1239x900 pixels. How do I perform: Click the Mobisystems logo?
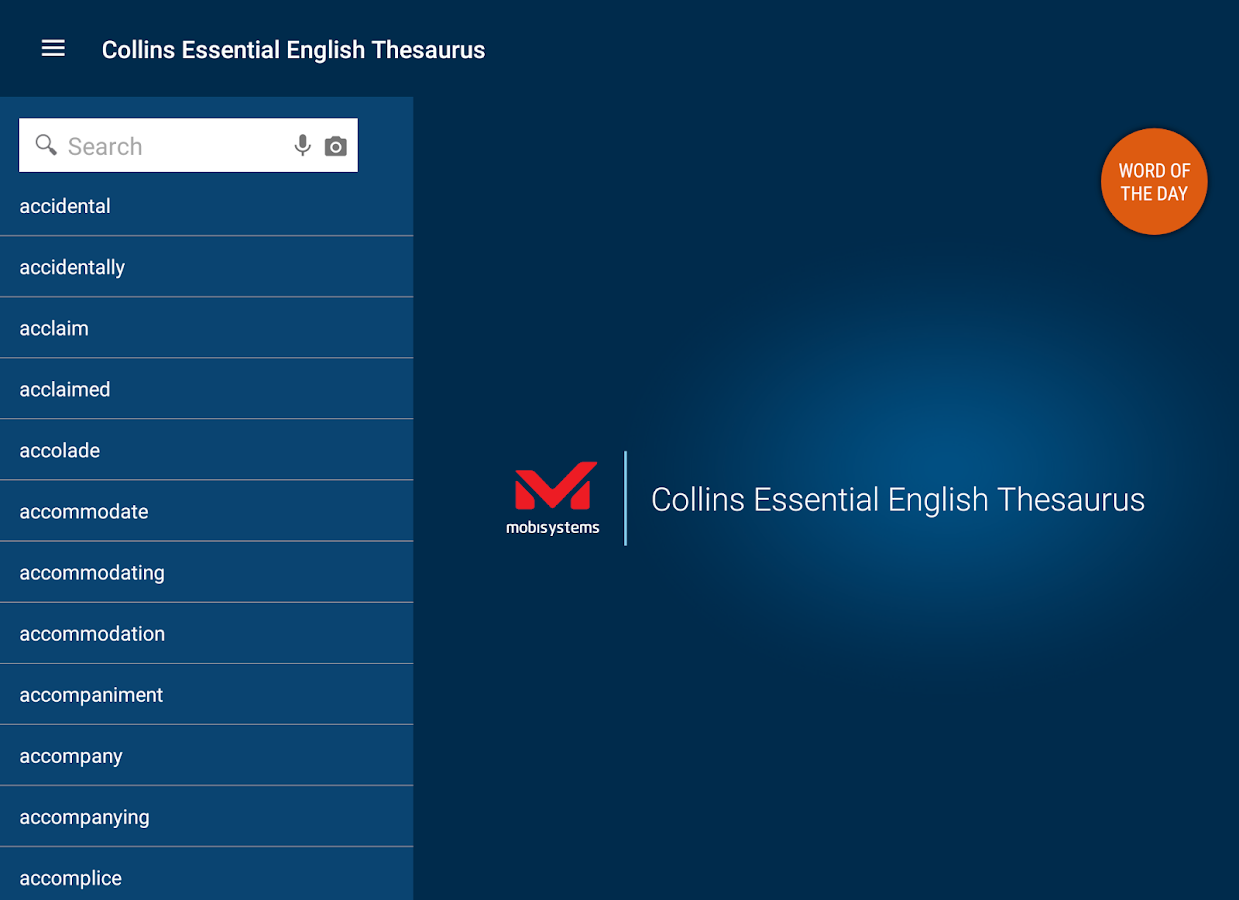pyautogui.click(x=553, y=498)
